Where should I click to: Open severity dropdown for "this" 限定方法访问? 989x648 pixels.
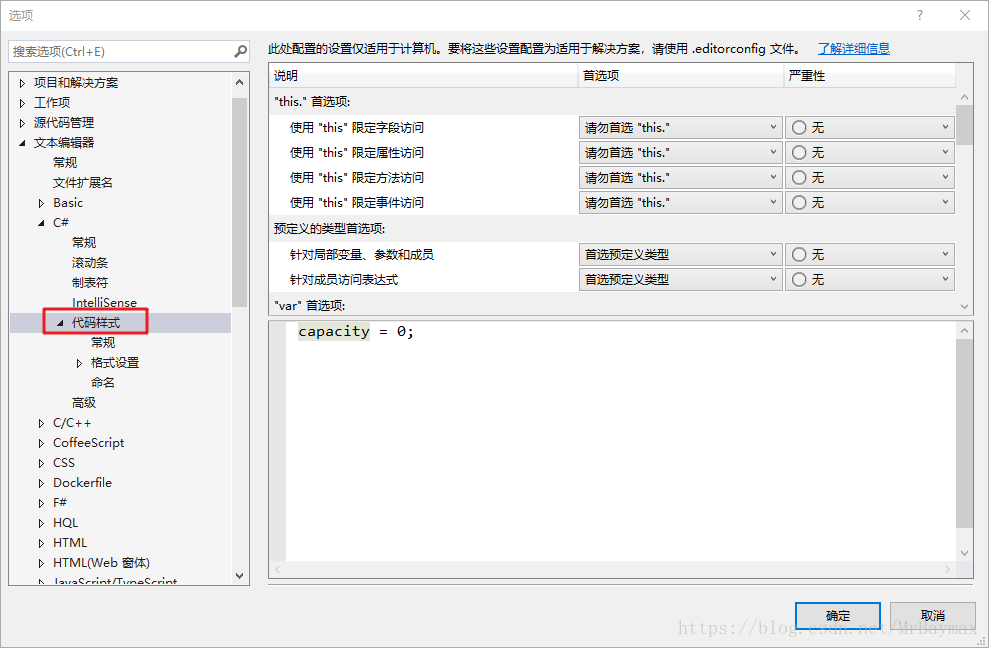[x=870, y=178]
